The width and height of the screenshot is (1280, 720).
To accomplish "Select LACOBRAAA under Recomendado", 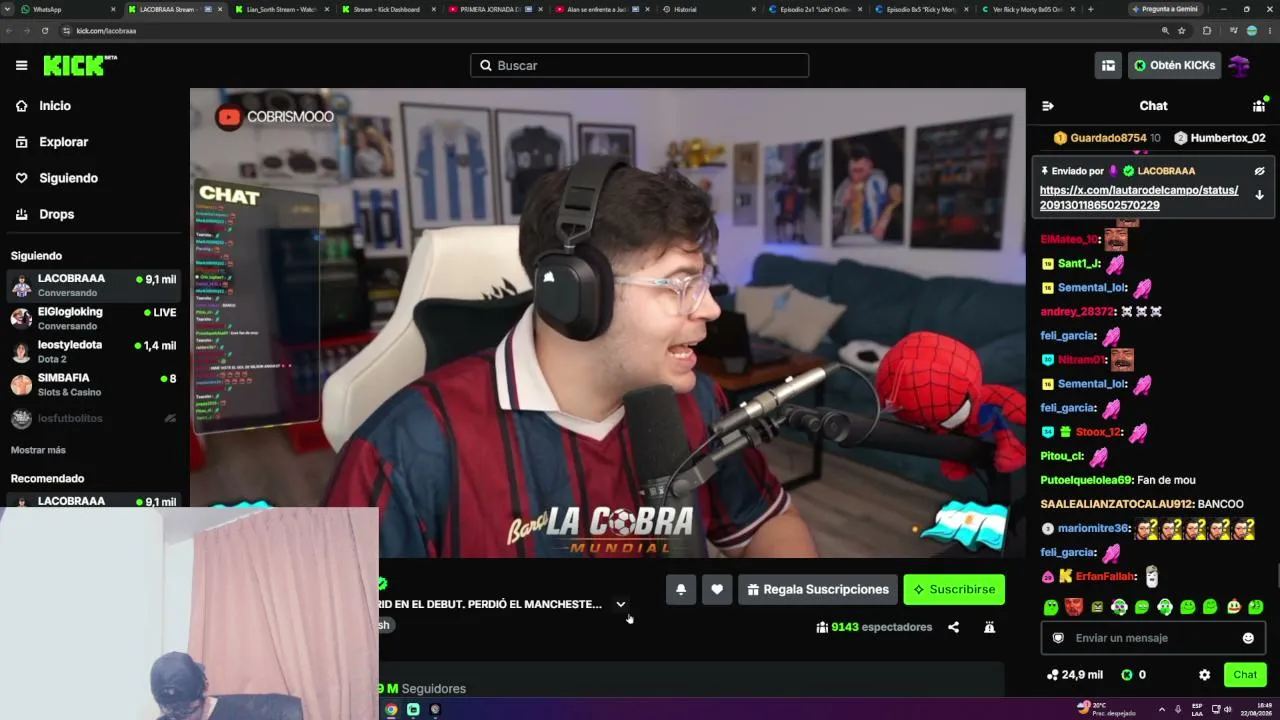I will (93, 501).
